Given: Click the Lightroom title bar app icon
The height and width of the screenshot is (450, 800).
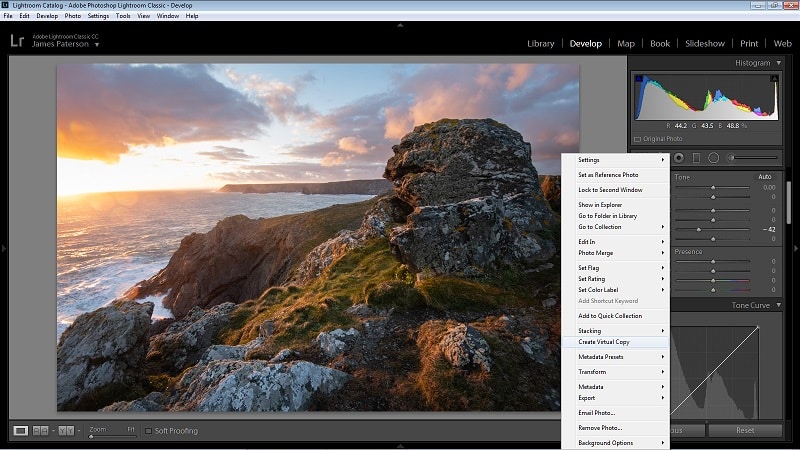Looking at the screenshot, I should pos(5,5).
